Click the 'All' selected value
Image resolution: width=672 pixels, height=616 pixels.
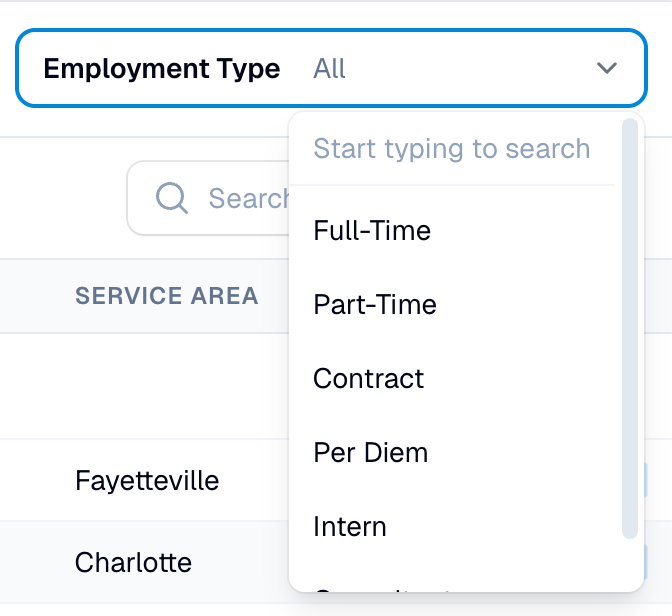click(329, 69)
